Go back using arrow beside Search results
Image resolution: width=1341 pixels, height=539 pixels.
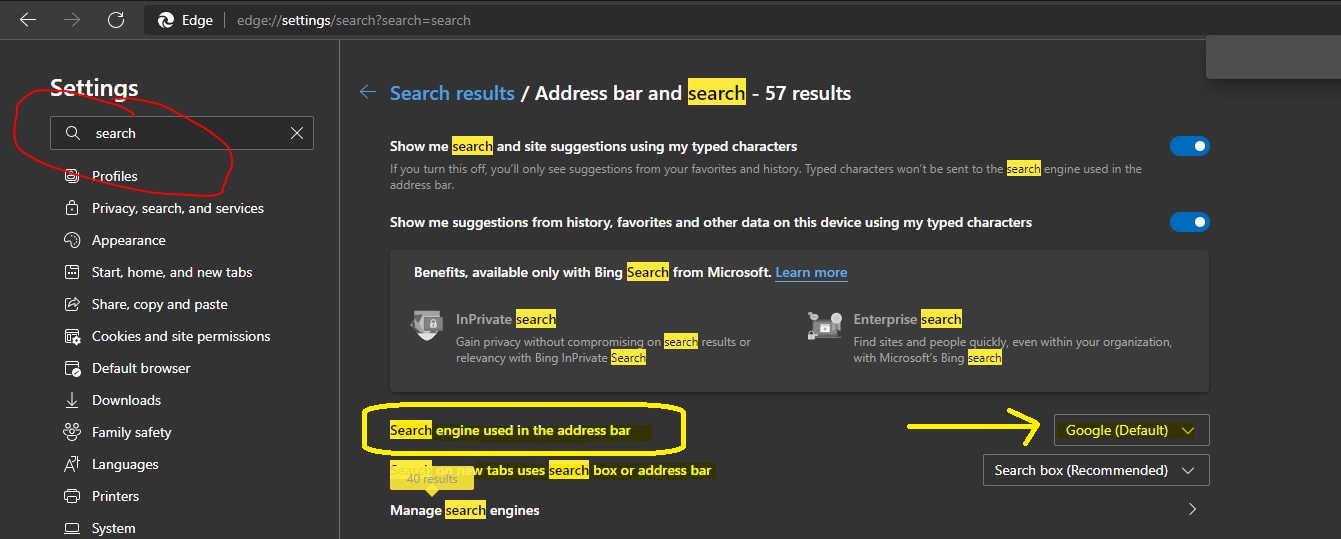coord(368,93)
